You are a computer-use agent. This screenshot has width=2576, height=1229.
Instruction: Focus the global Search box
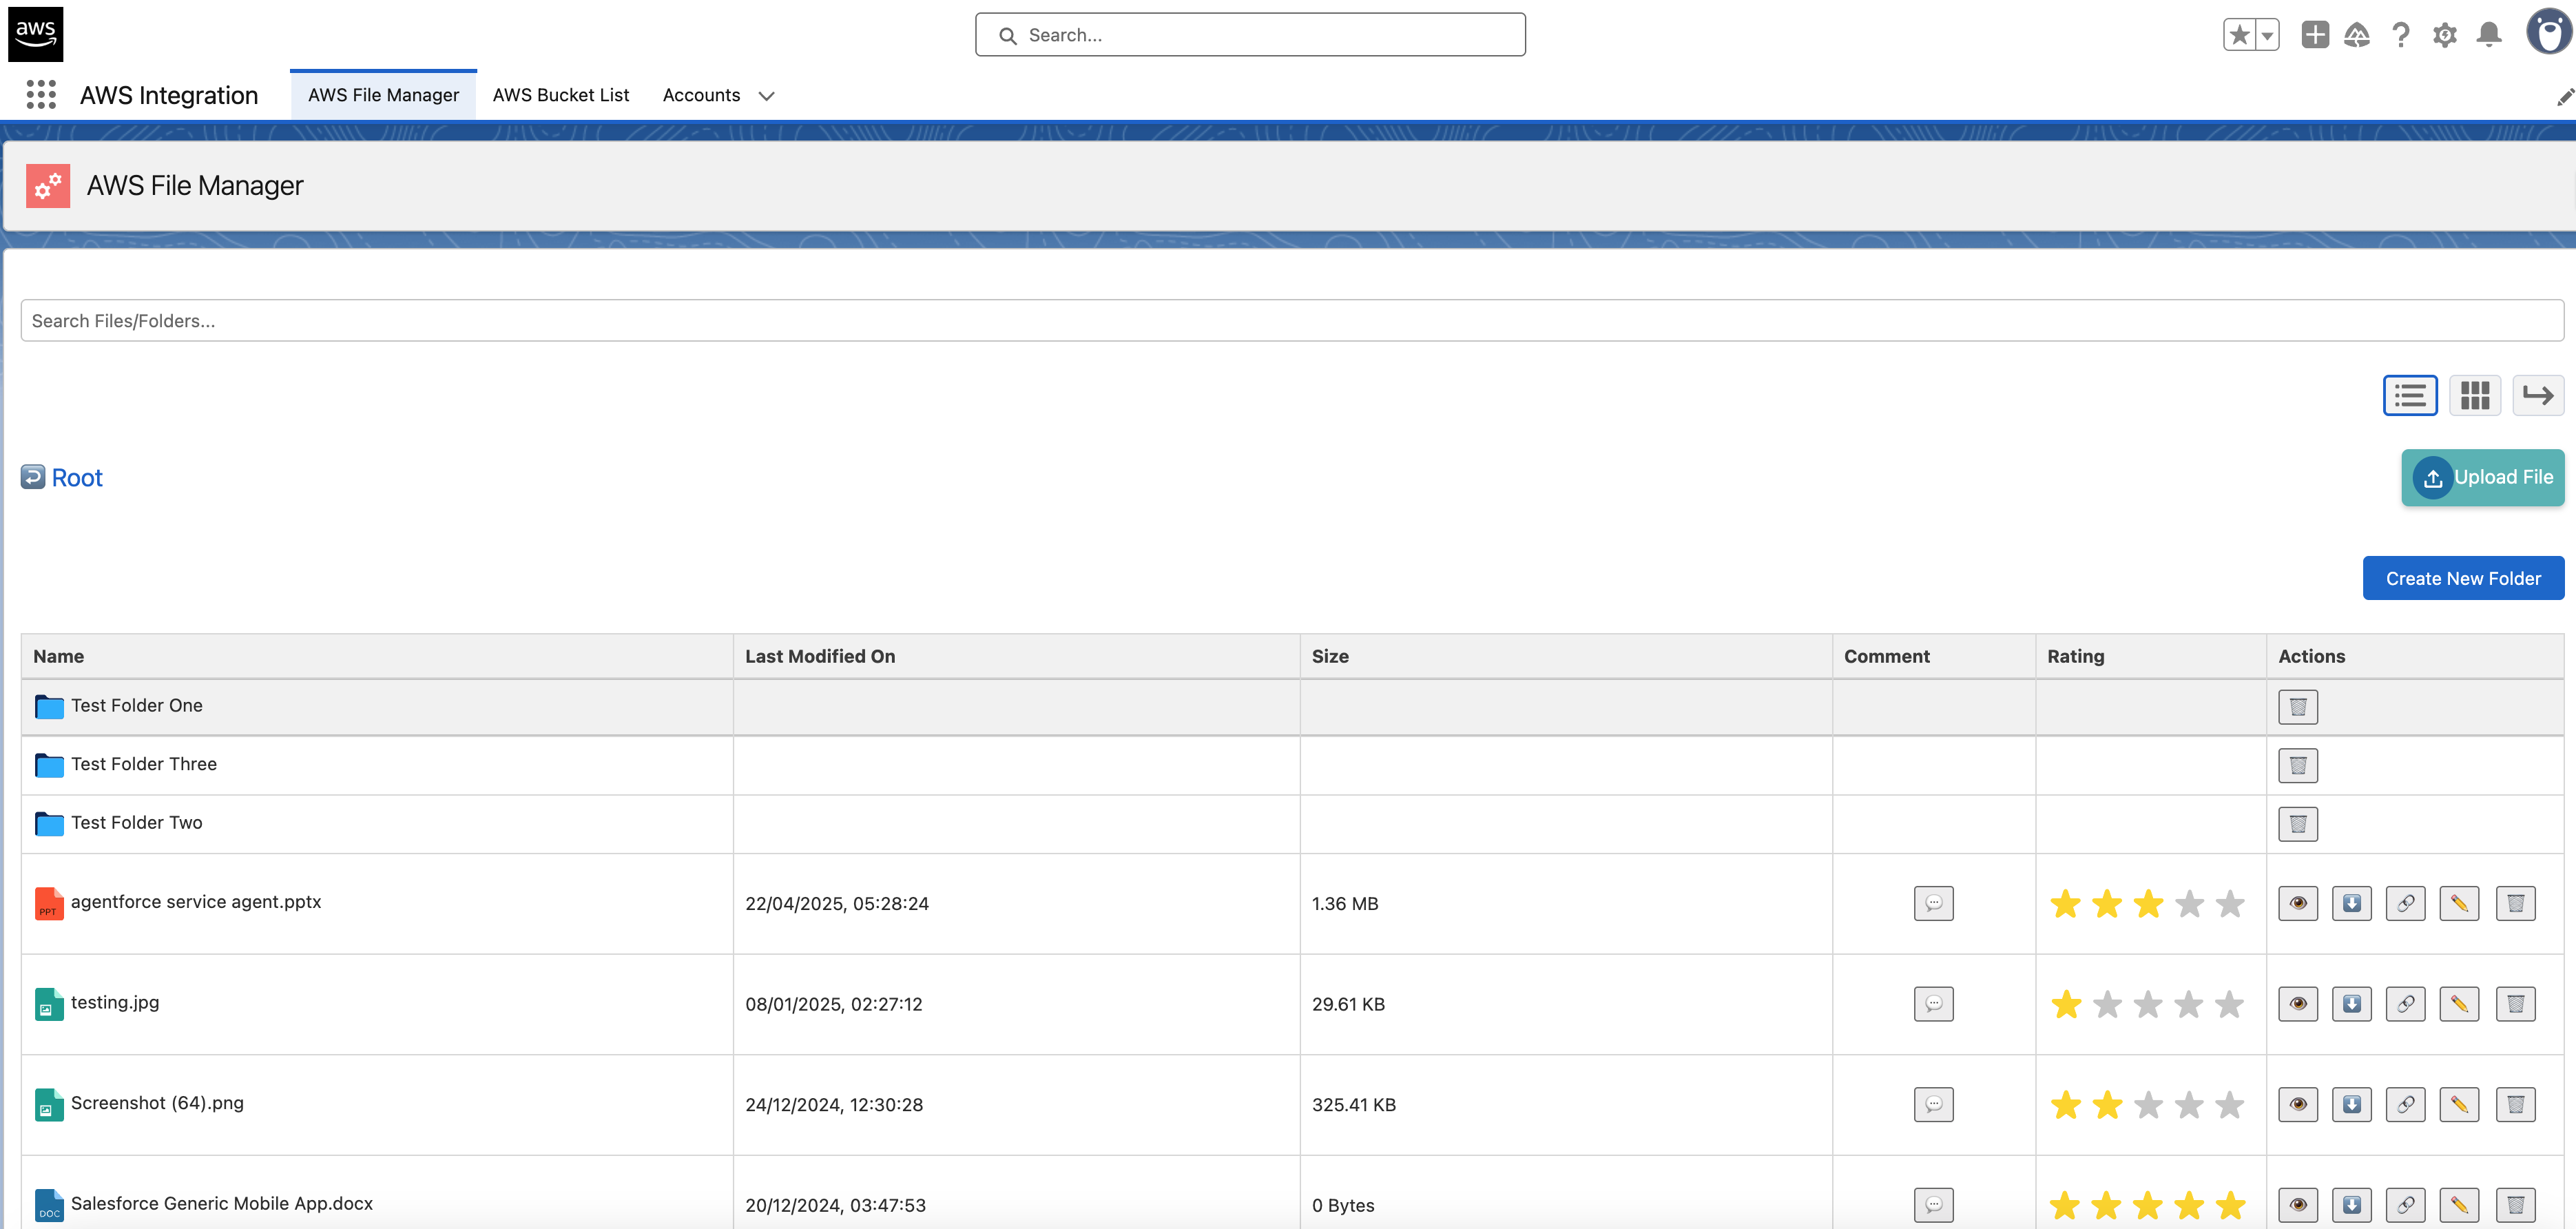1250,35
